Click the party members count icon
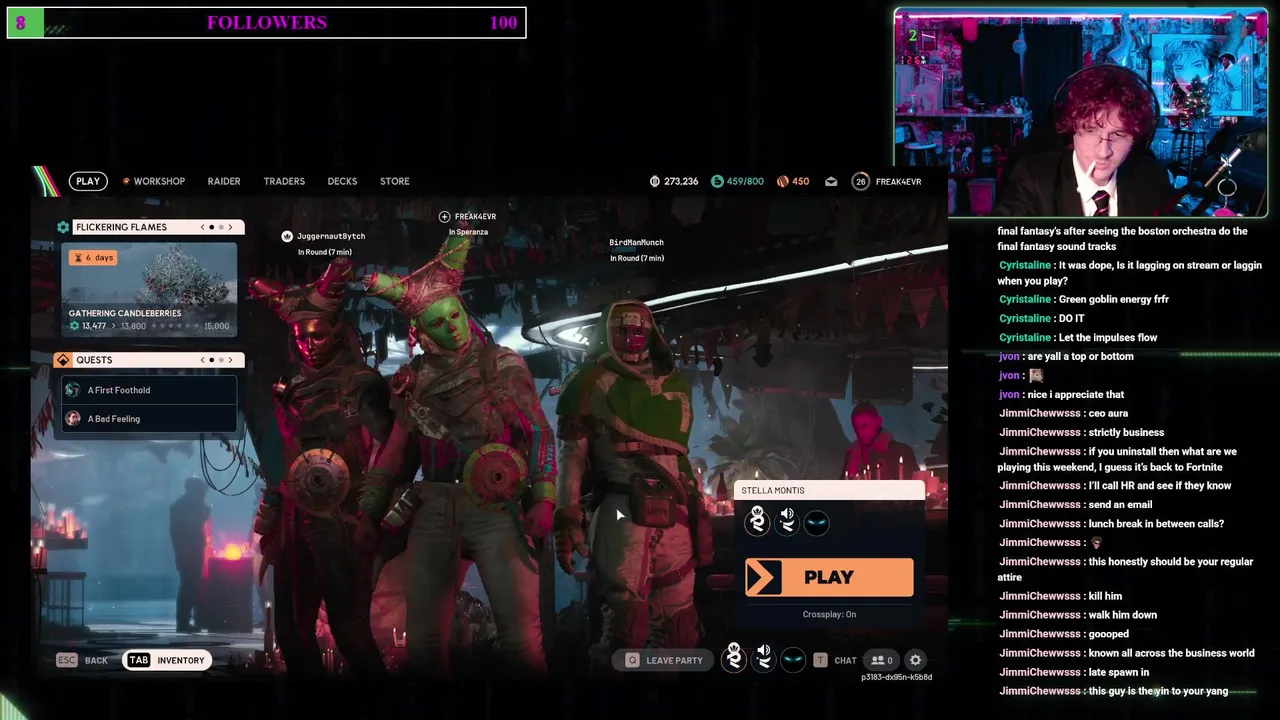The height and width of the screenshot is (720, 1280). pyautogui.click(x=882, y=660)
